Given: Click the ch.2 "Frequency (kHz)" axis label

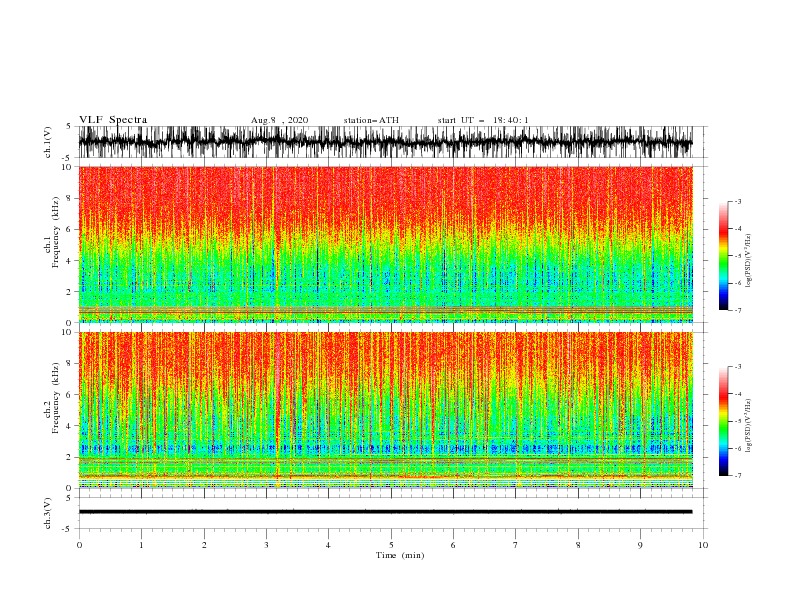Looking at the screenshot, I should pos(56,398).
